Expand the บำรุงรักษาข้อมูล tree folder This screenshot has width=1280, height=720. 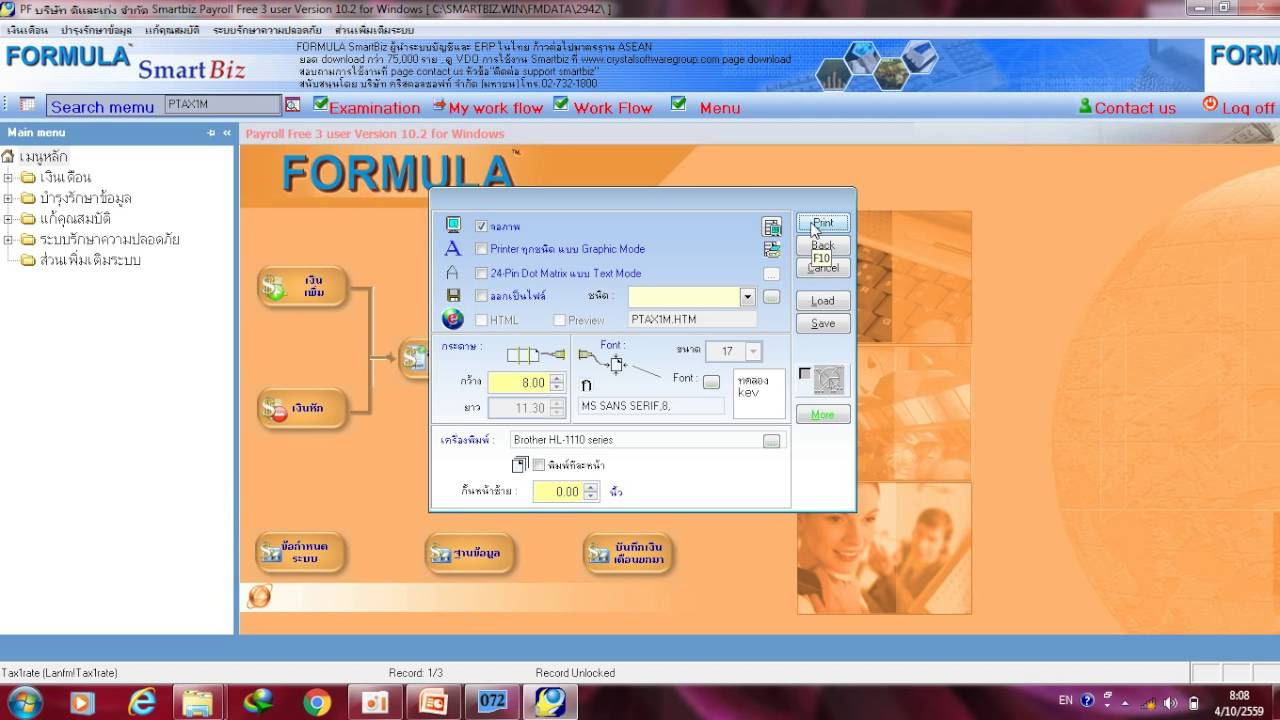click(8, 198)
